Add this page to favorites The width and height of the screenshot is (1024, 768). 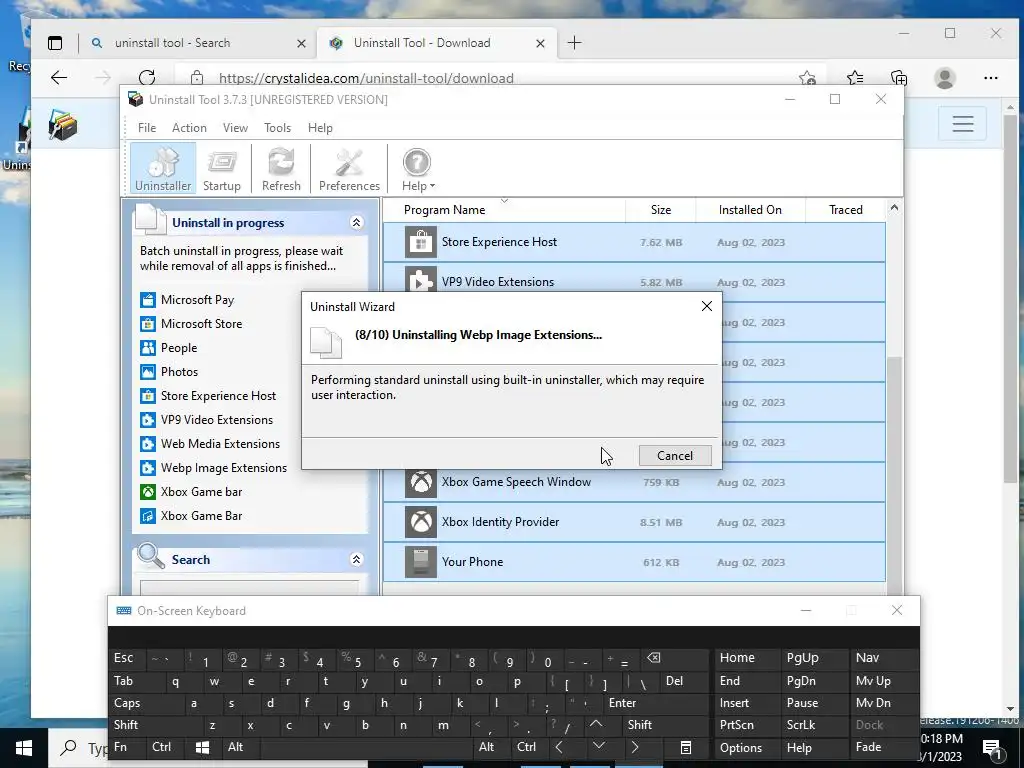coord(807,78)
